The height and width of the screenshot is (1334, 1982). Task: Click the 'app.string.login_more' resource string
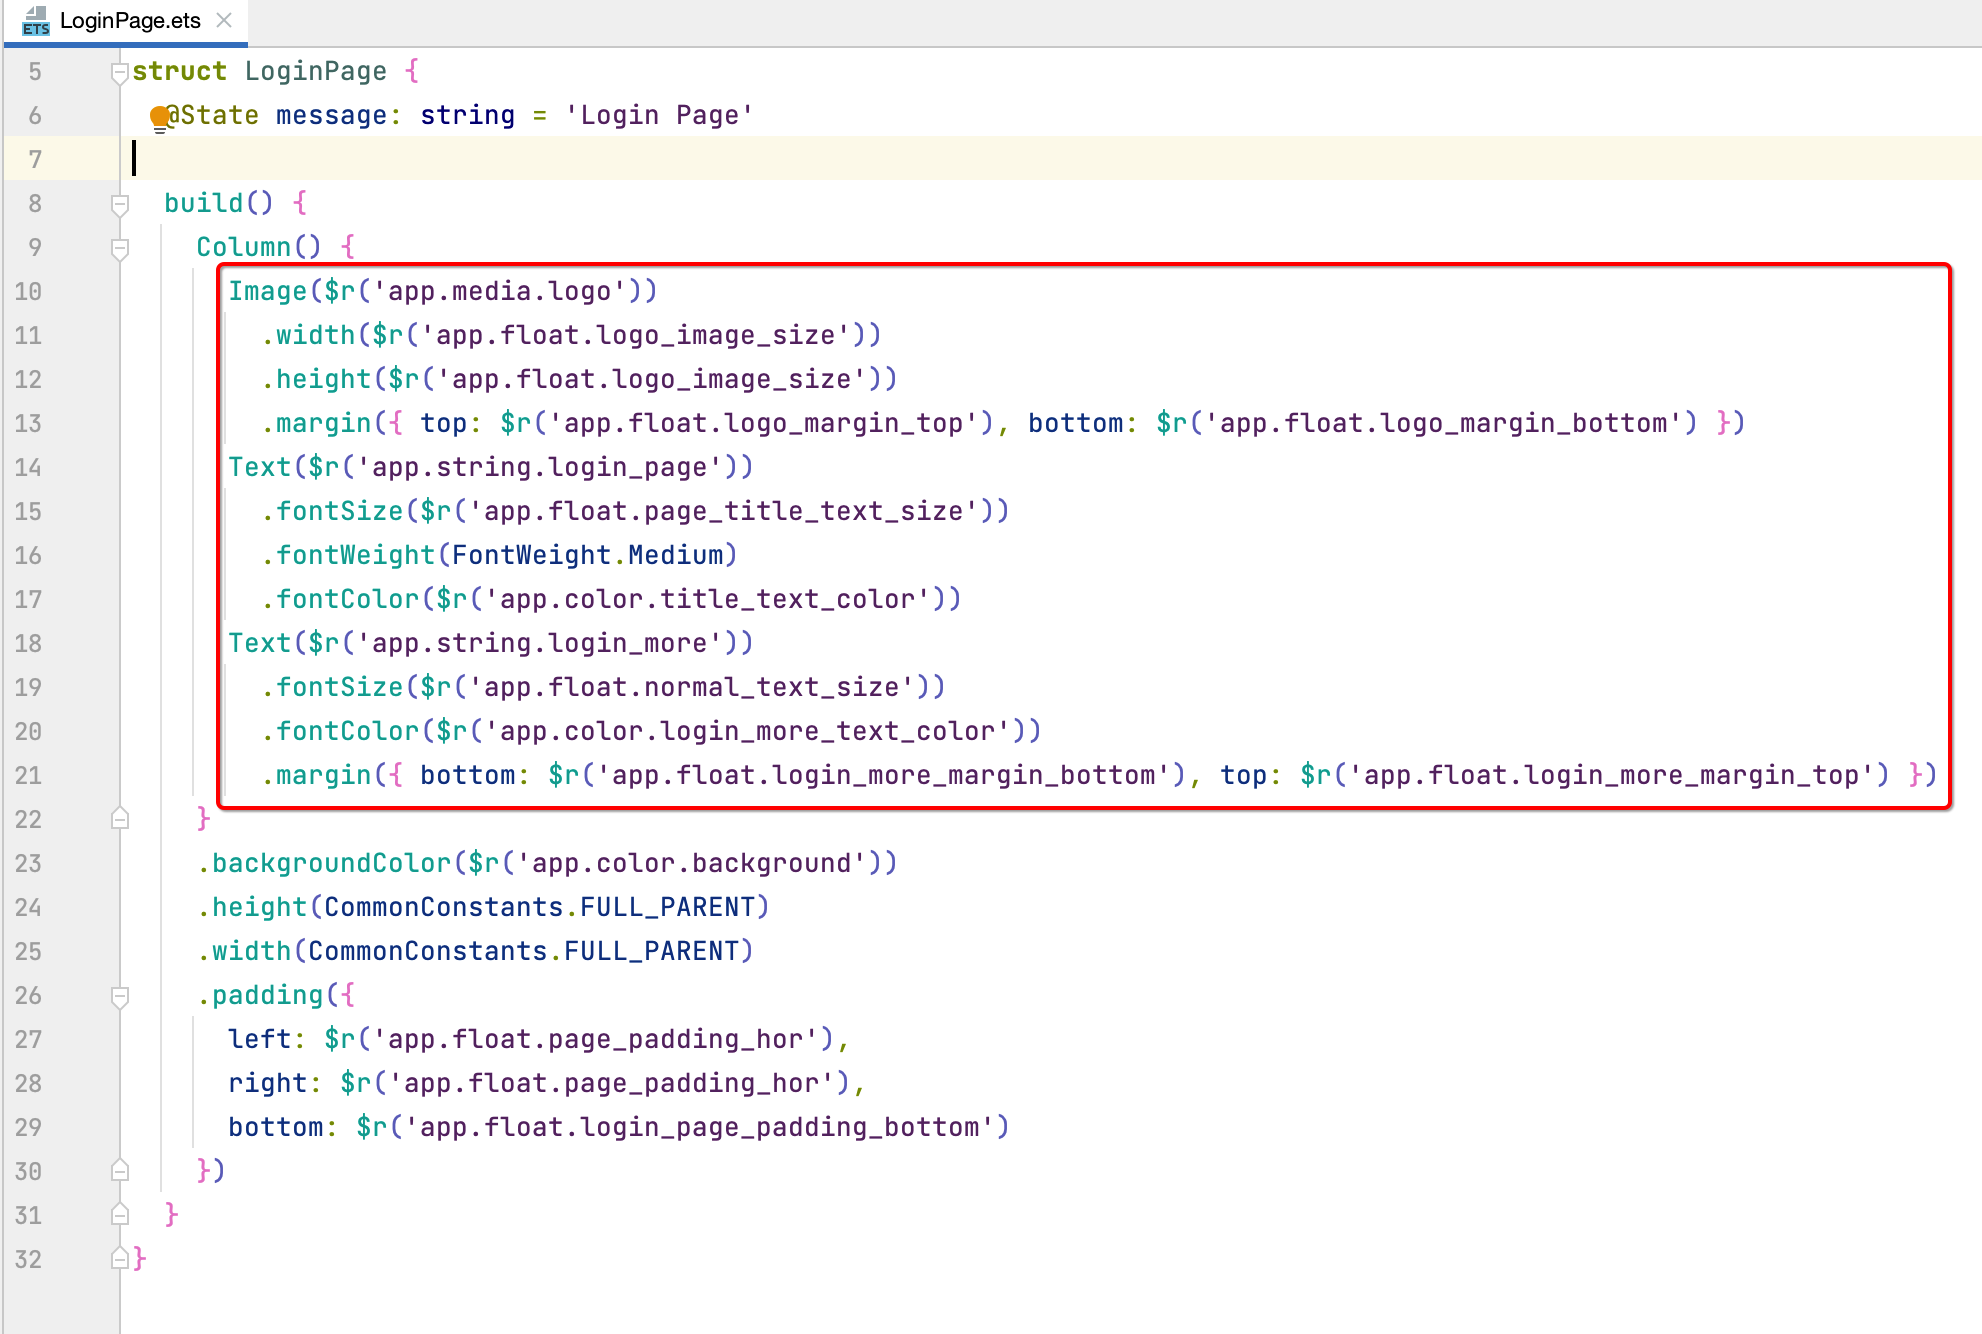click(x=539, y=644)
